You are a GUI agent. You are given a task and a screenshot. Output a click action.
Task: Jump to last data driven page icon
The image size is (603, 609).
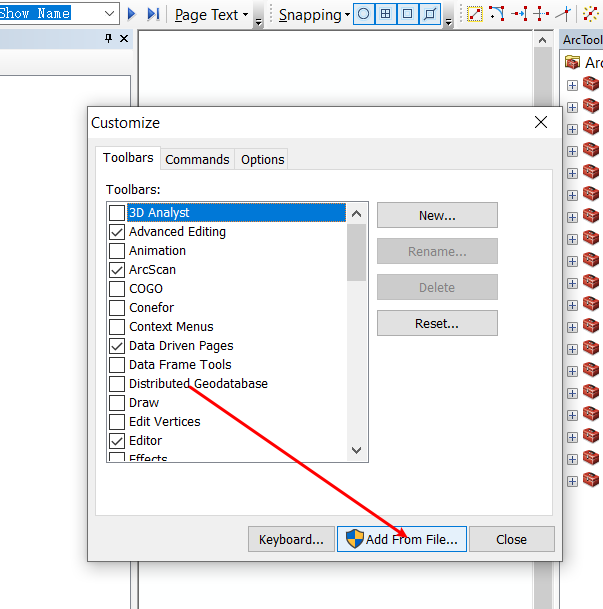[153, 14]
